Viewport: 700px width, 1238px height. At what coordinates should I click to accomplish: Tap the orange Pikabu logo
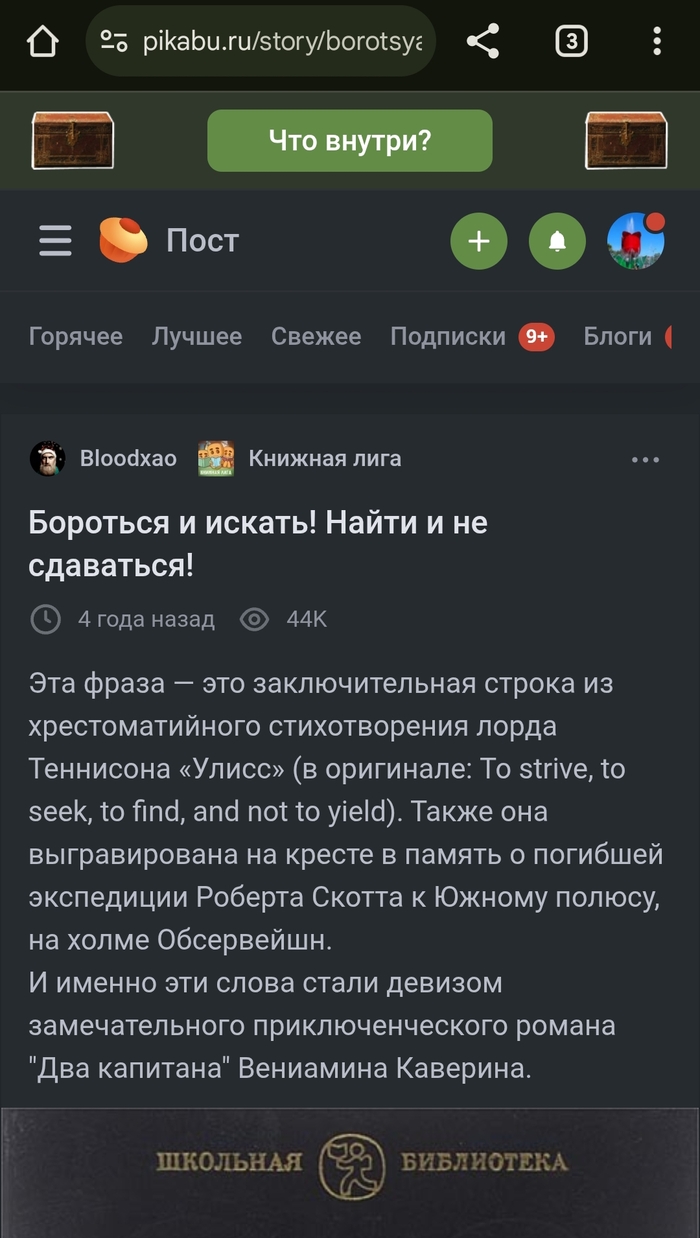(x=123, y=241)
